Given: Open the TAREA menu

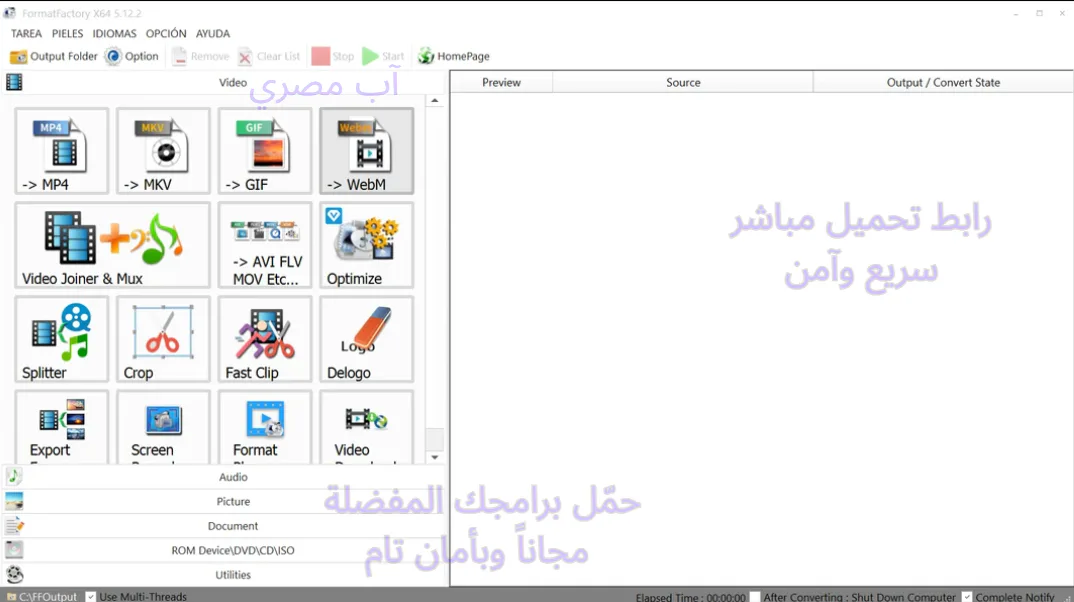Looking at the screenshot, I should click(x=26, y=34).
